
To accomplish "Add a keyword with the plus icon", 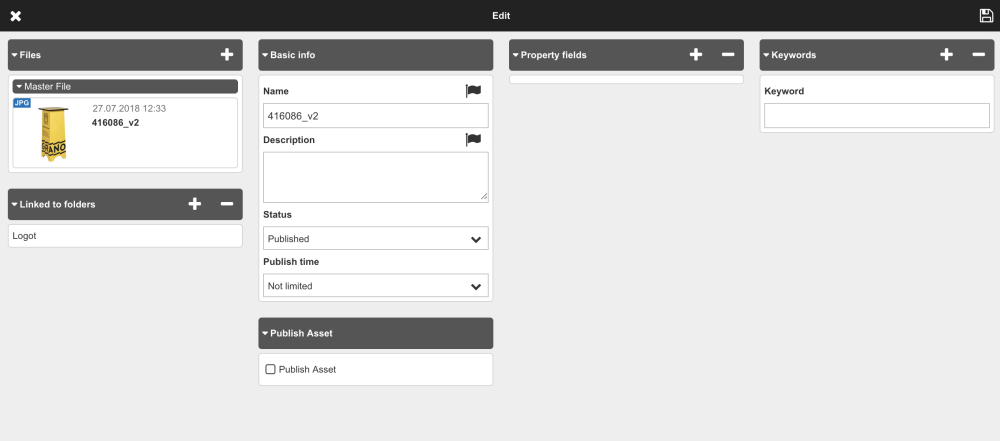I will [946, 55].
